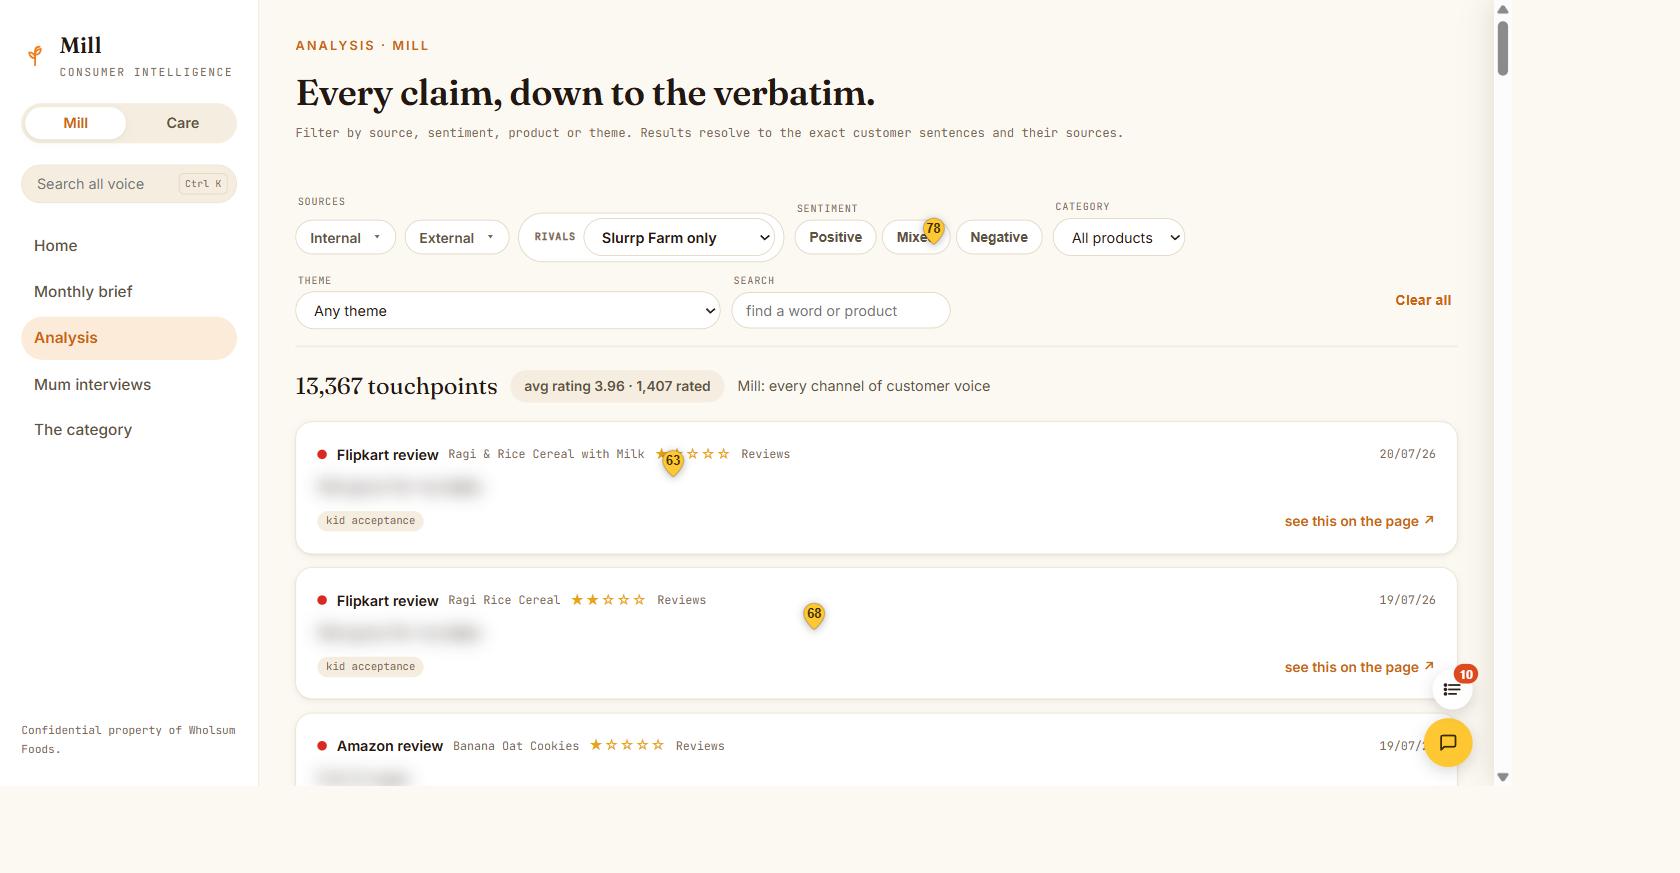This screenshot has width=1680, height=873.
Task: Expand the External sources dropdown
Action: coord(457,238)
